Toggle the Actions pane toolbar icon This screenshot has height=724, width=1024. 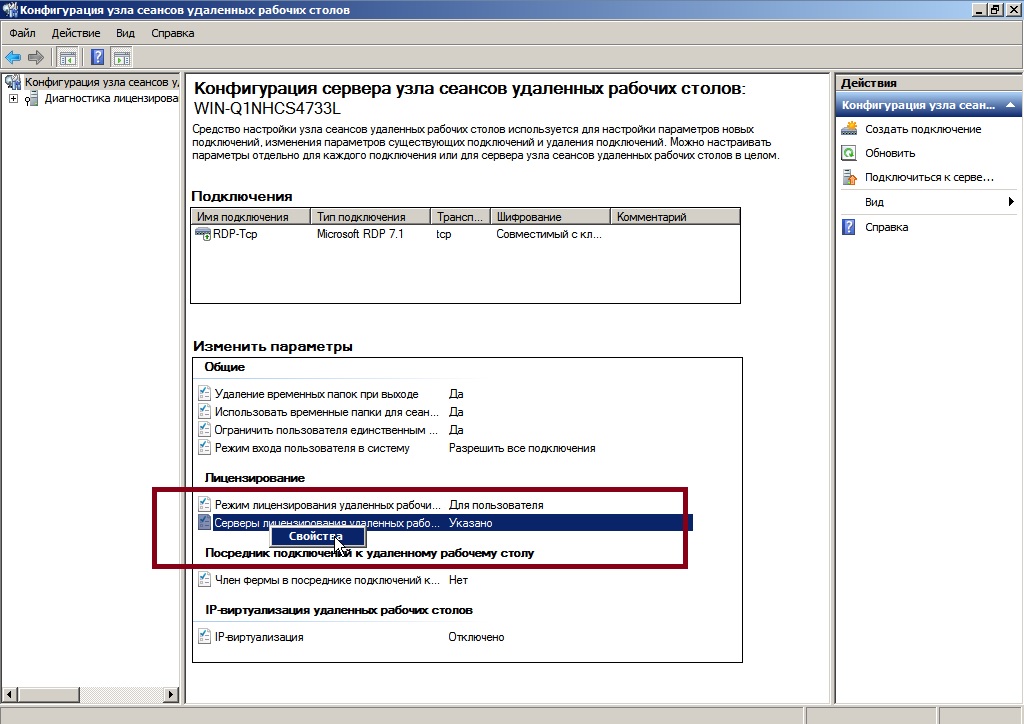coord(122,57)
